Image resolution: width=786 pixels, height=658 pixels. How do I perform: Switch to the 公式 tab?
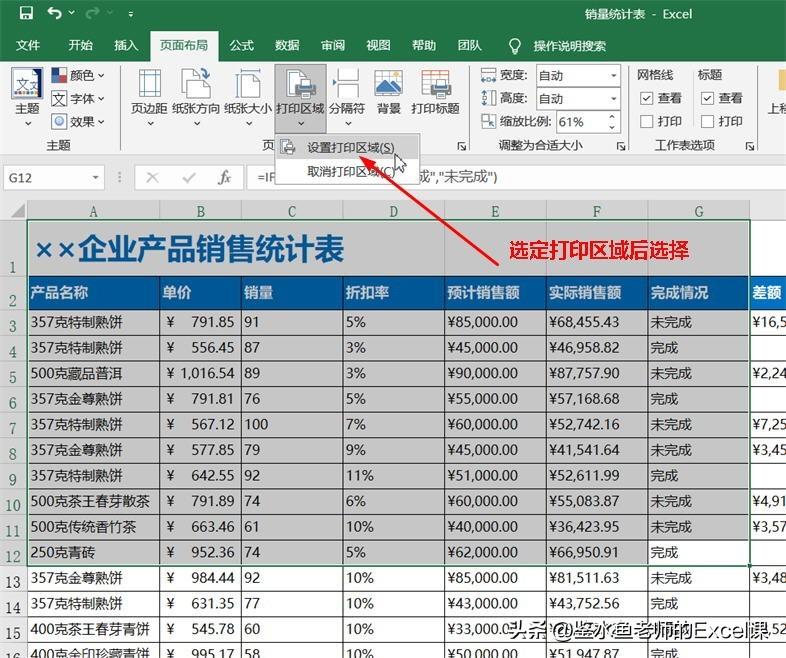(x=242, y=46)
